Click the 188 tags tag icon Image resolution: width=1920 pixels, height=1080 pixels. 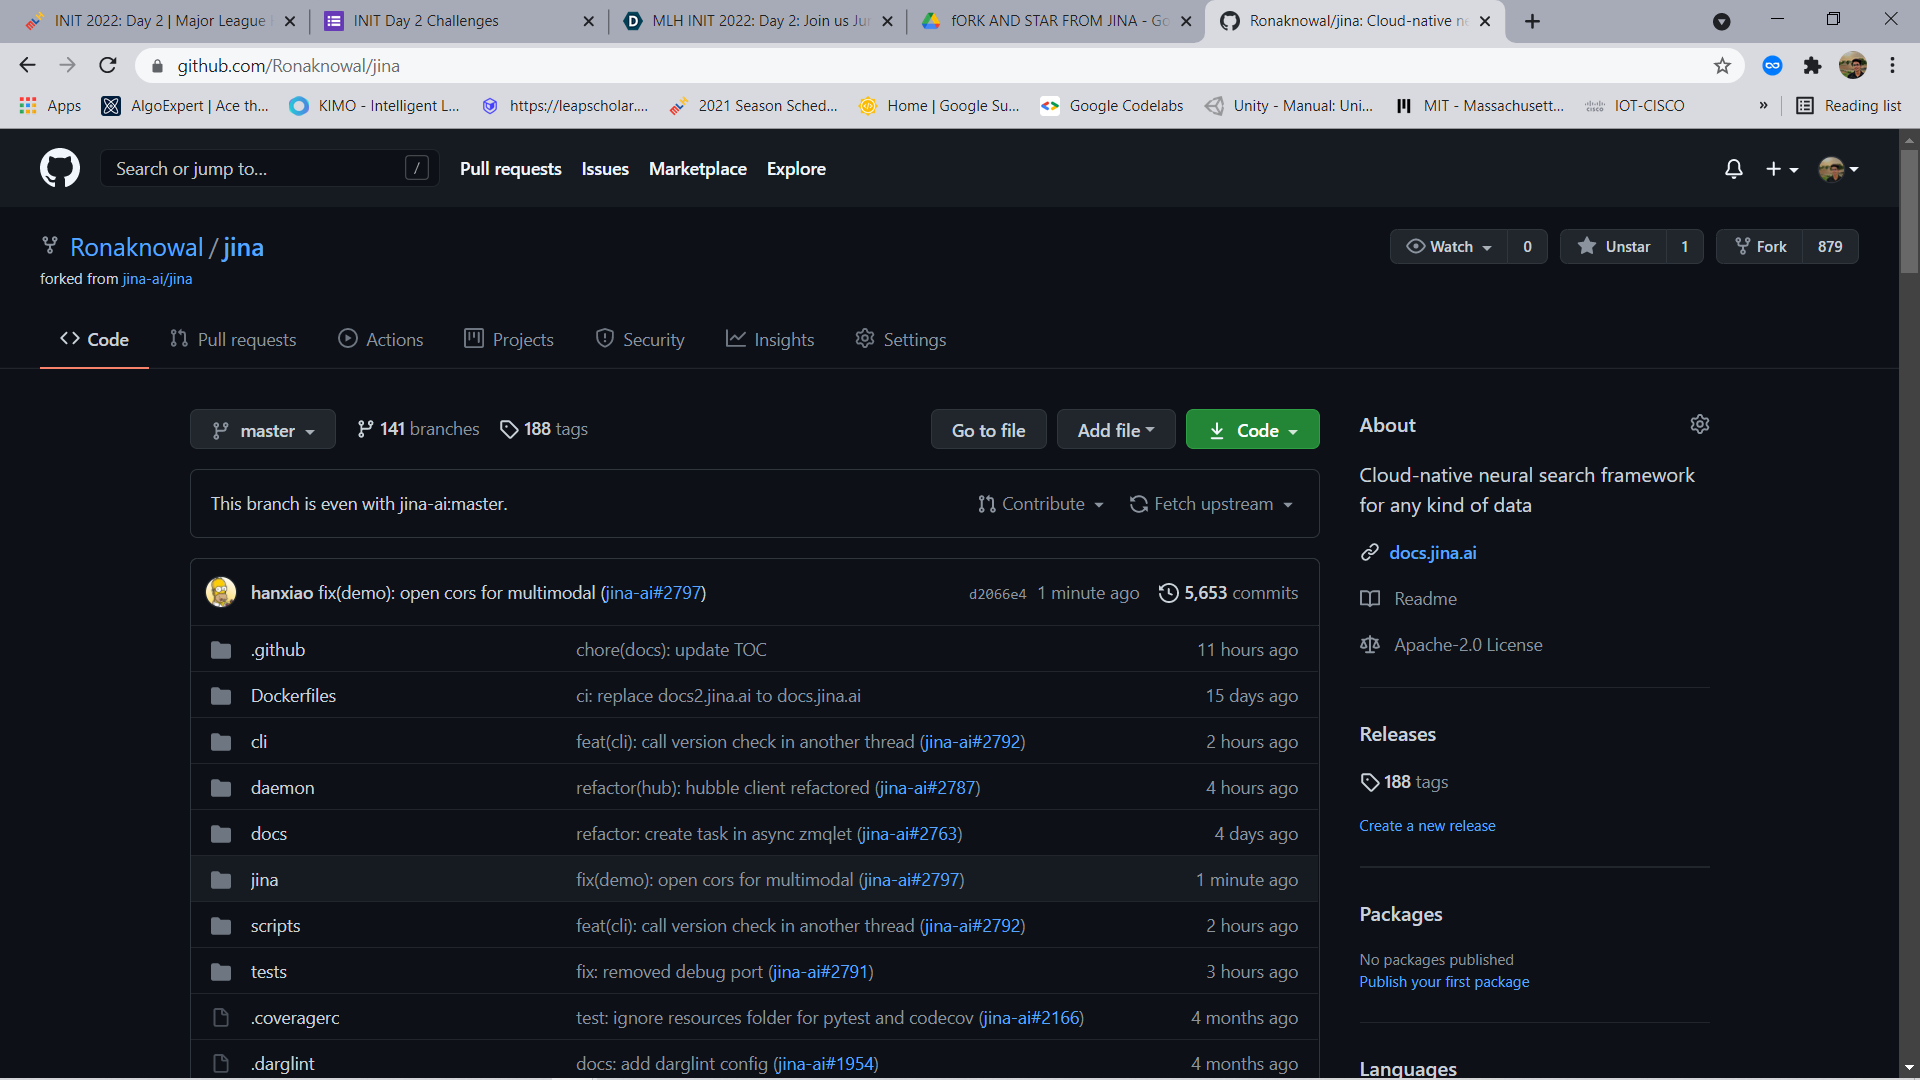click(x=509, y=429)
